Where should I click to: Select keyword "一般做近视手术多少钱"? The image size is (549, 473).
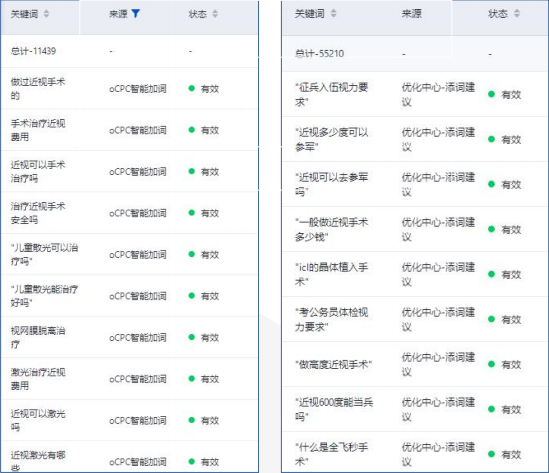click(331, 230)
